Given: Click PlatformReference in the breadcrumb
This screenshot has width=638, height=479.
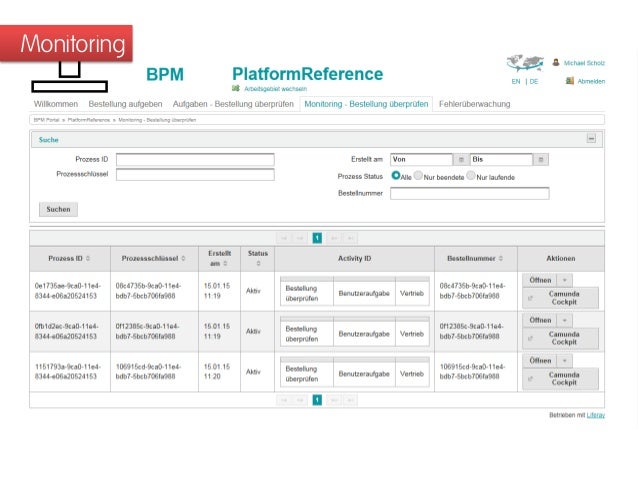Looking at the screenshot, I should (89, 120).
